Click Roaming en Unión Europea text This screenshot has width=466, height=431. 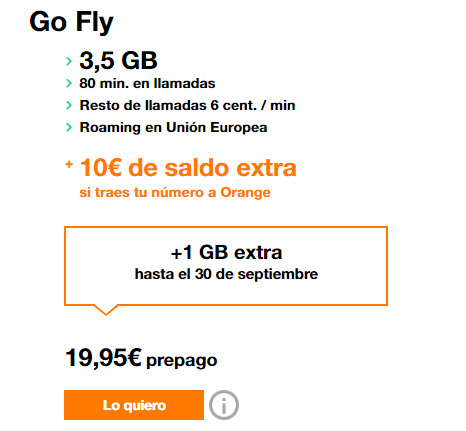click(x=173, y=128)
